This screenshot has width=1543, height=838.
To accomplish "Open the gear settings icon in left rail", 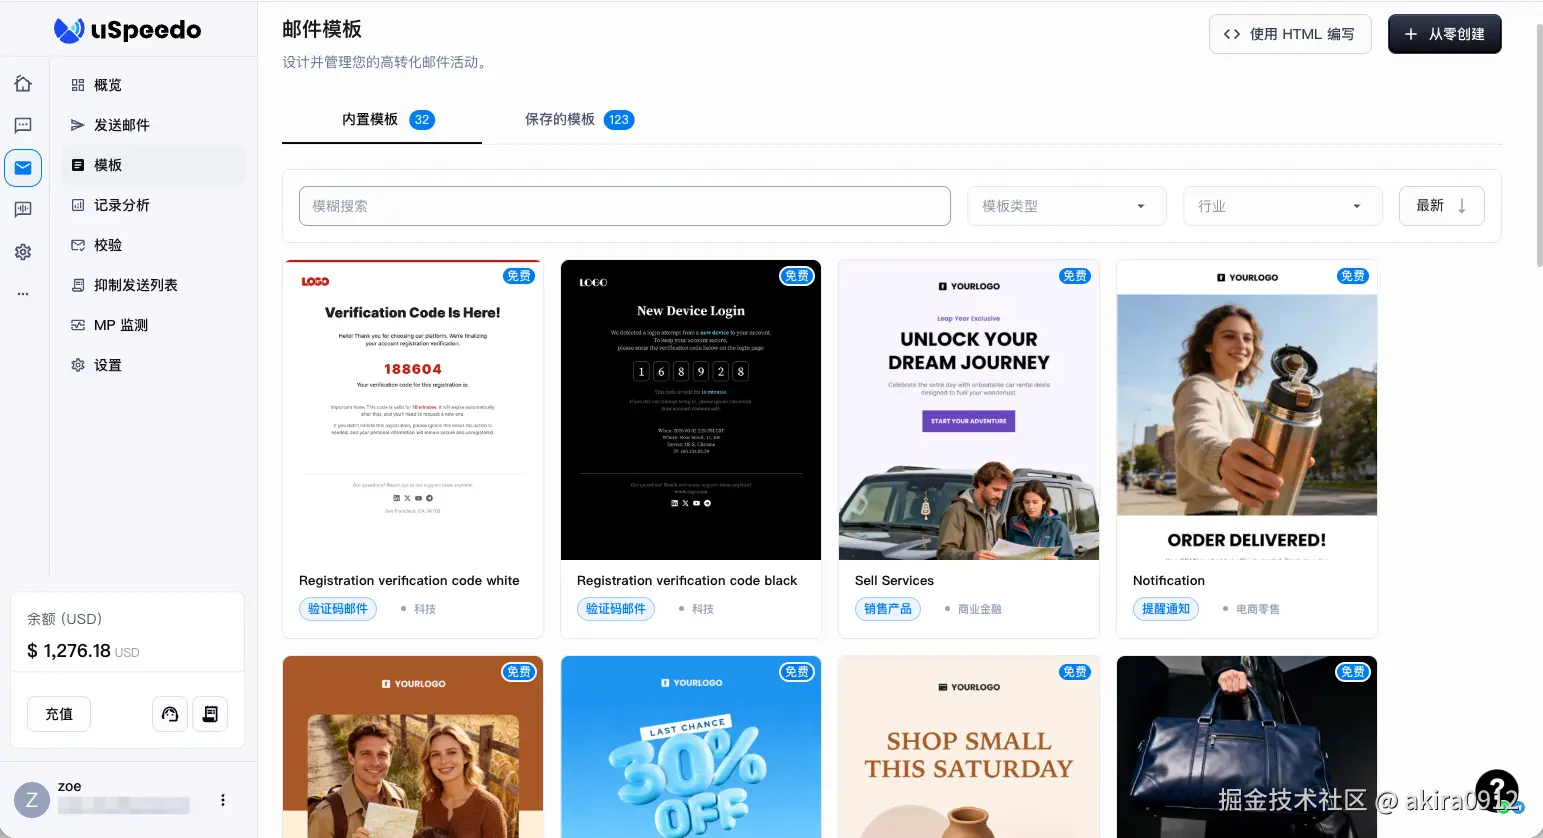I will coord(23,252).
